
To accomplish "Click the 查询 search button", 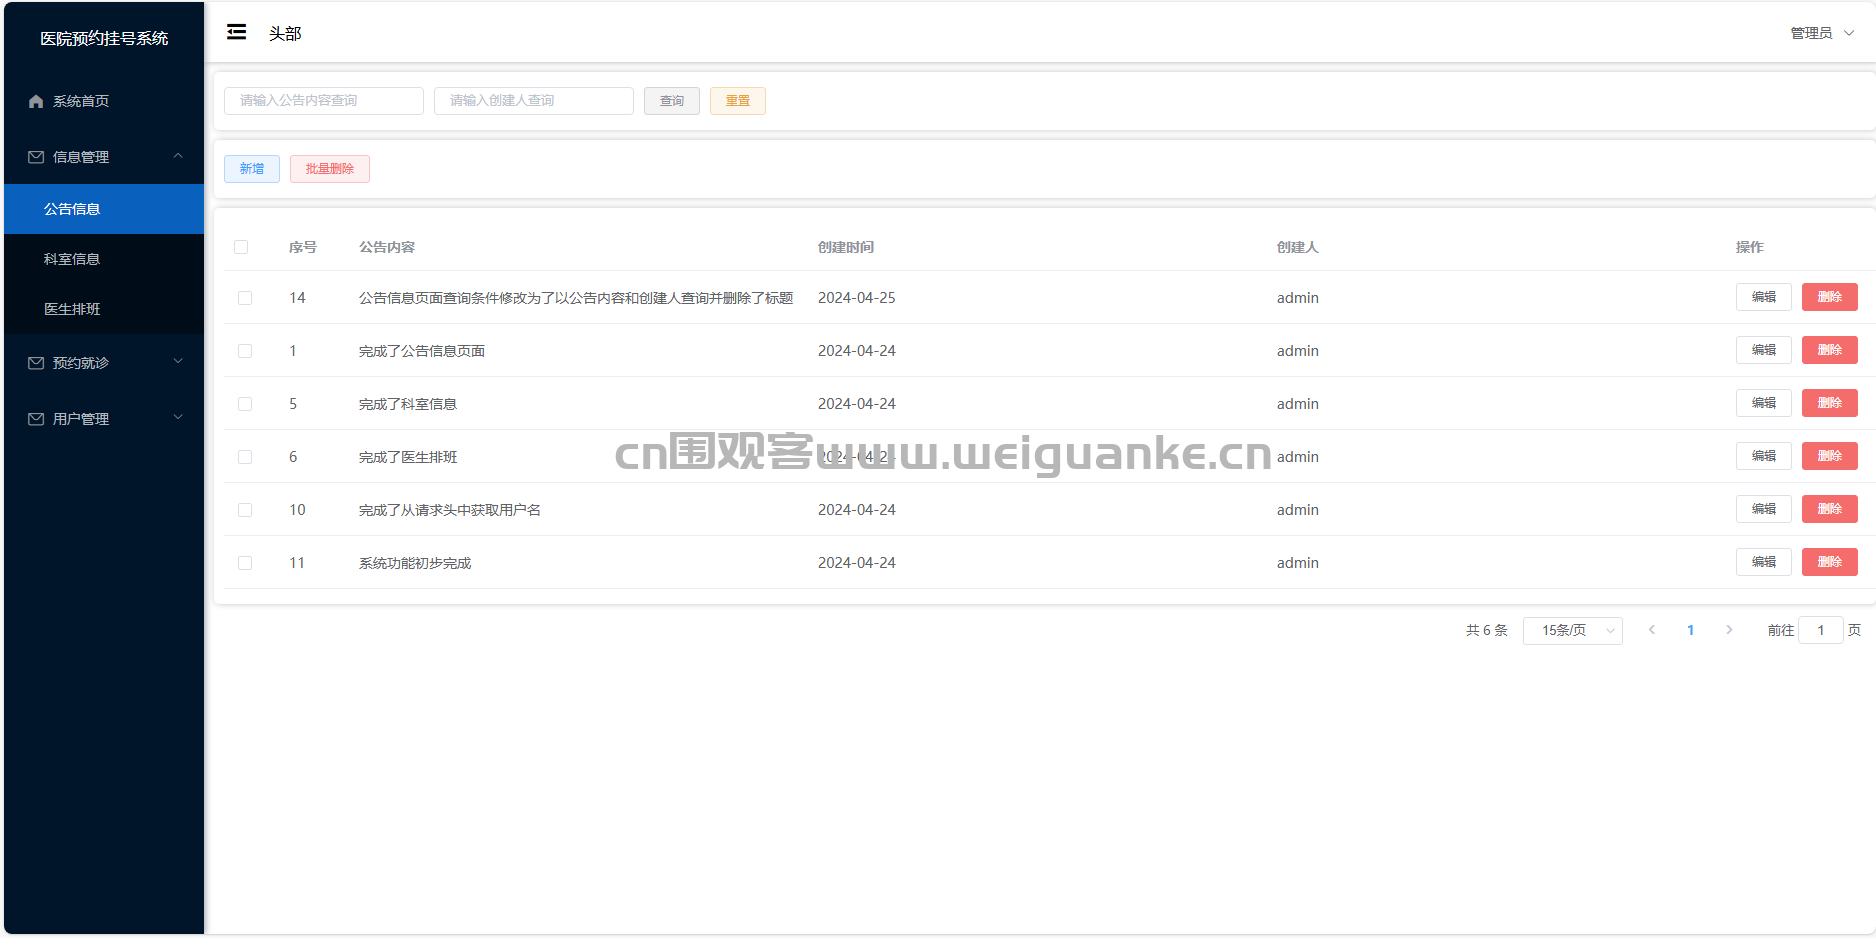I will coord(672,101).
